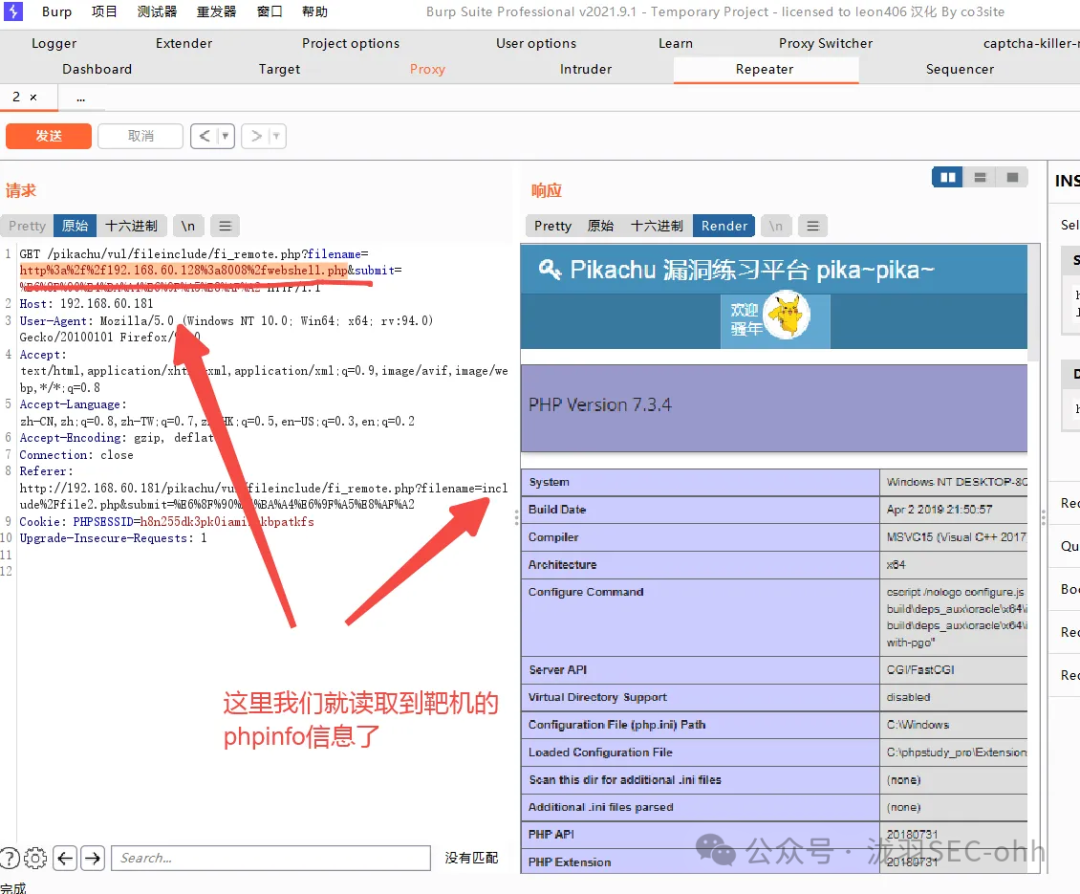Open the Project options tab
1080x894 pixels.
[x=351, y=43]
